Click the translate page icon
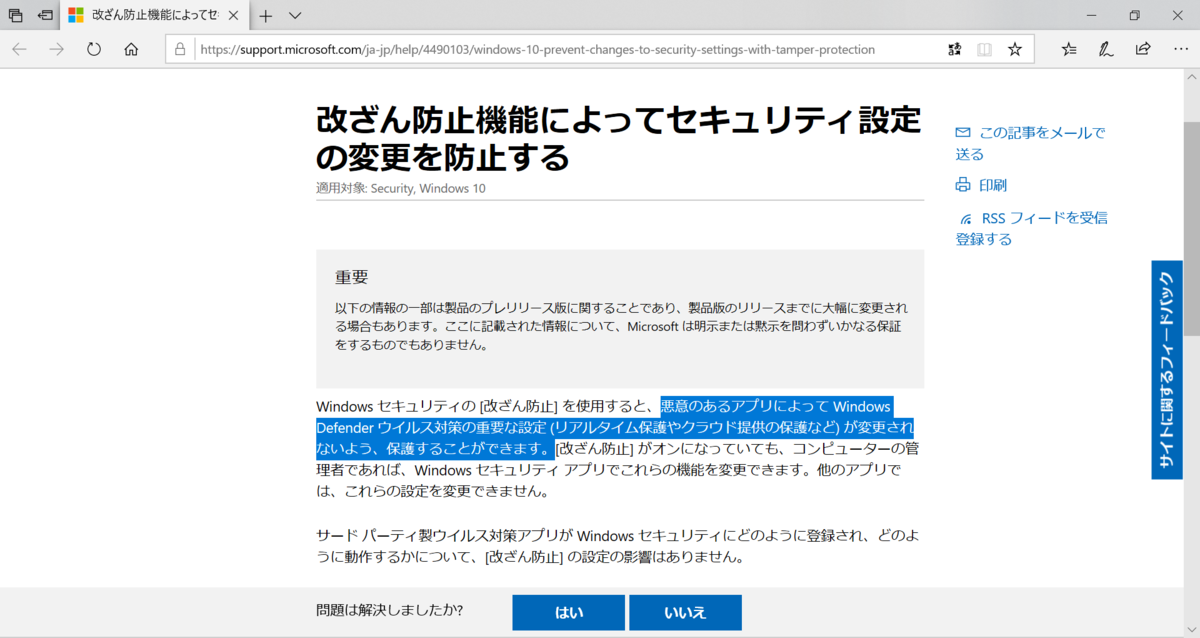Viewport: 1200px width, 638px height. (x=954, y=49)
